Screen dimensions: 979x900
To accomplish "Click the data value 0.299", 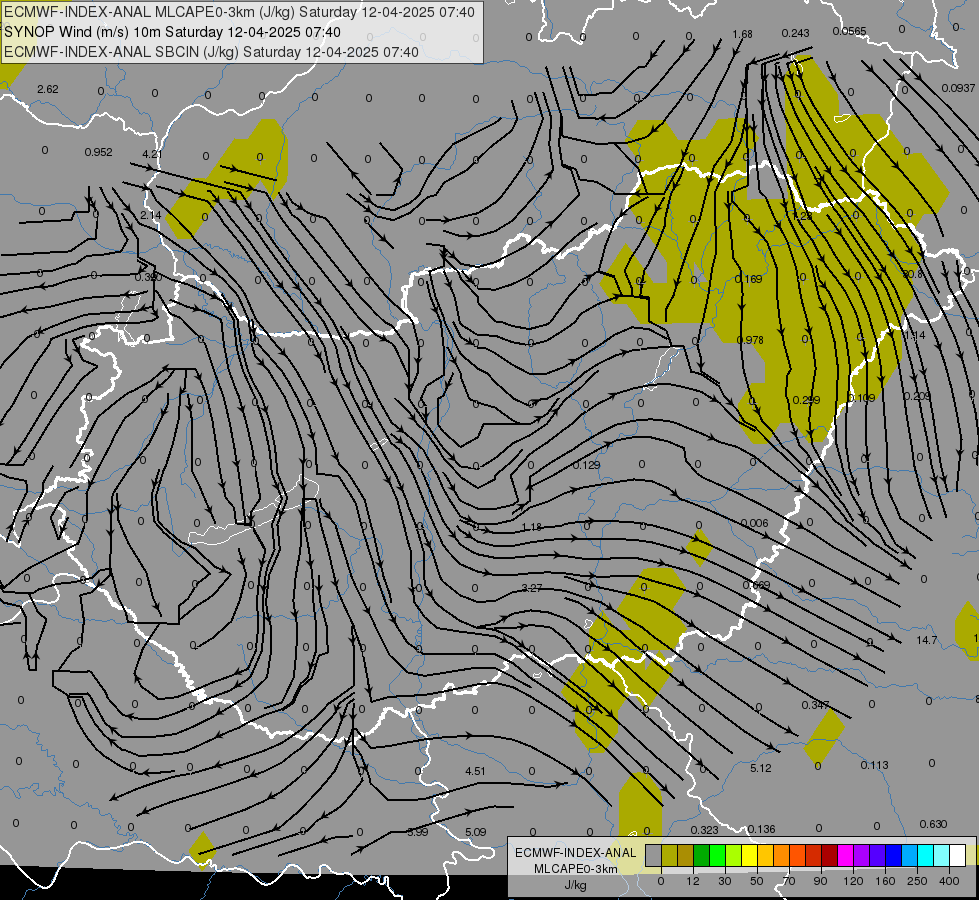I will 806,400.
